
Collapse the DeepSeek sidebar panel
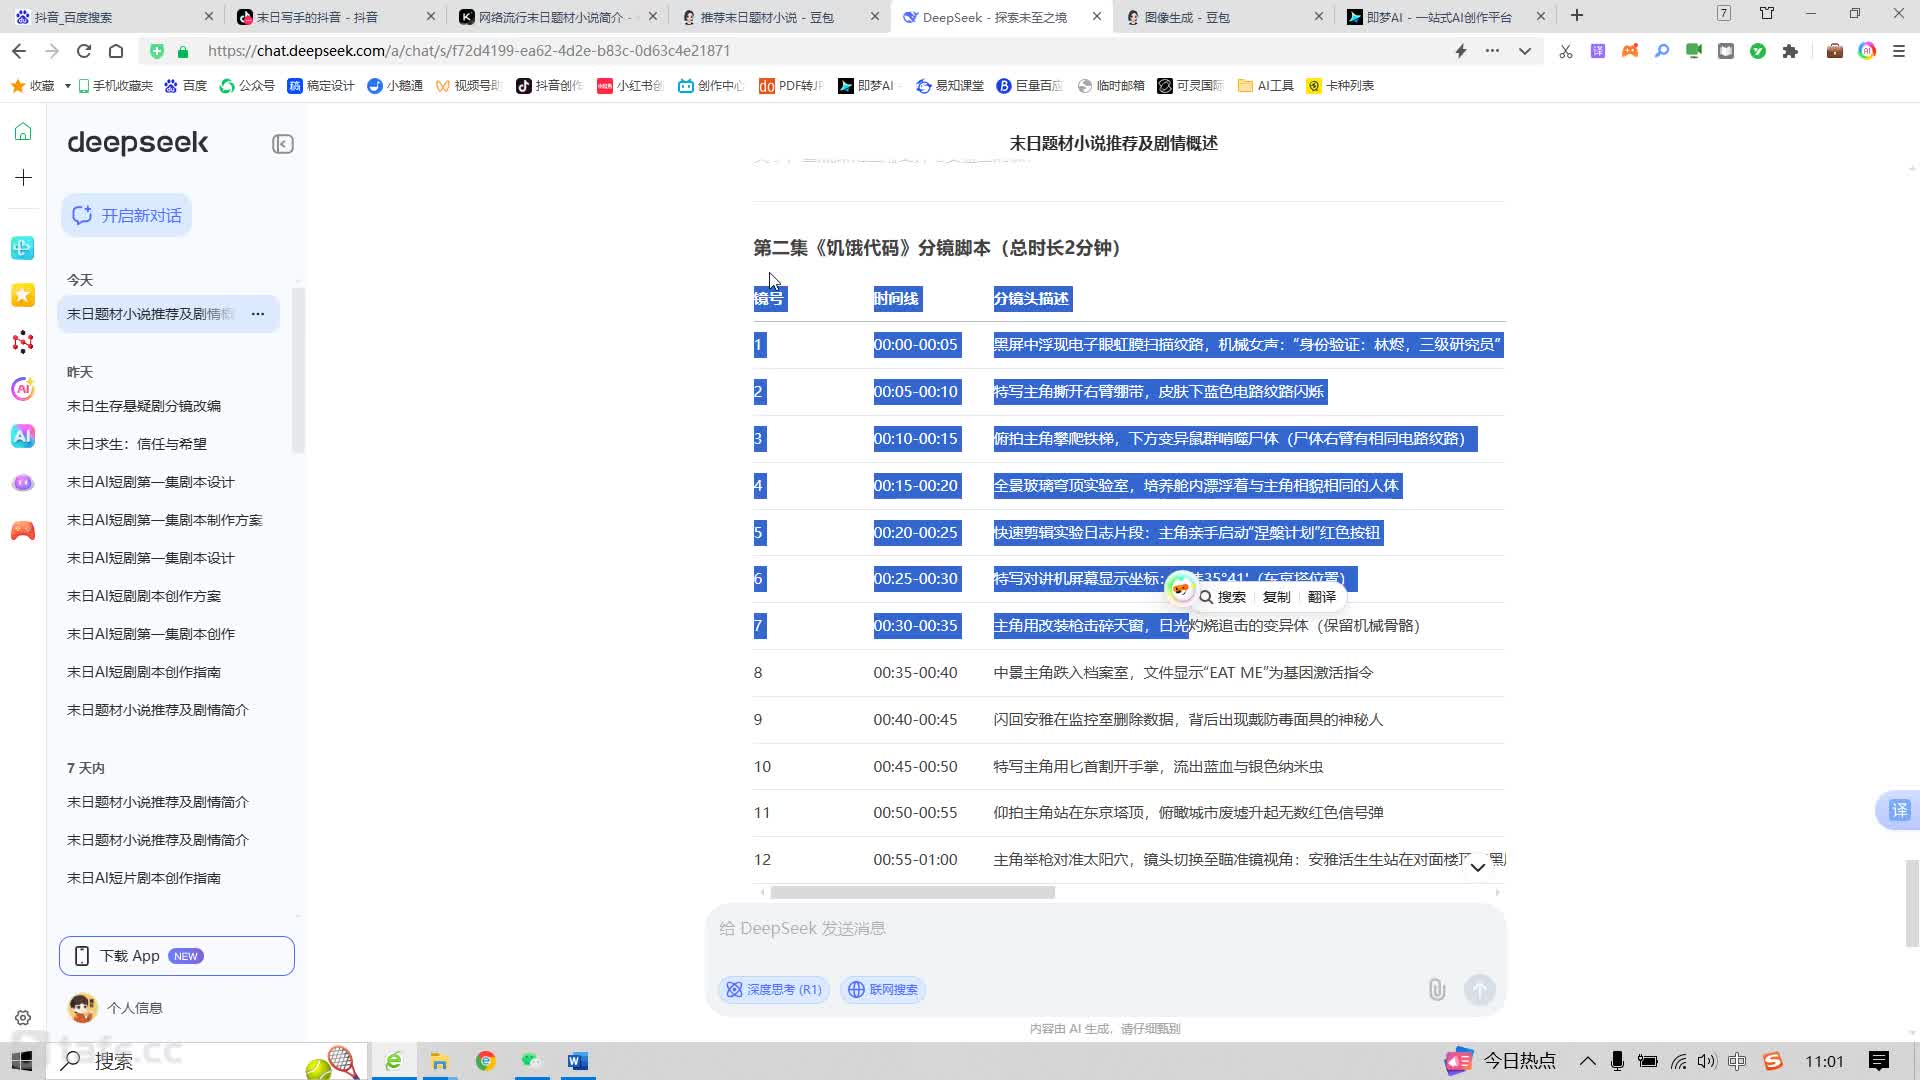coord(283,144)
